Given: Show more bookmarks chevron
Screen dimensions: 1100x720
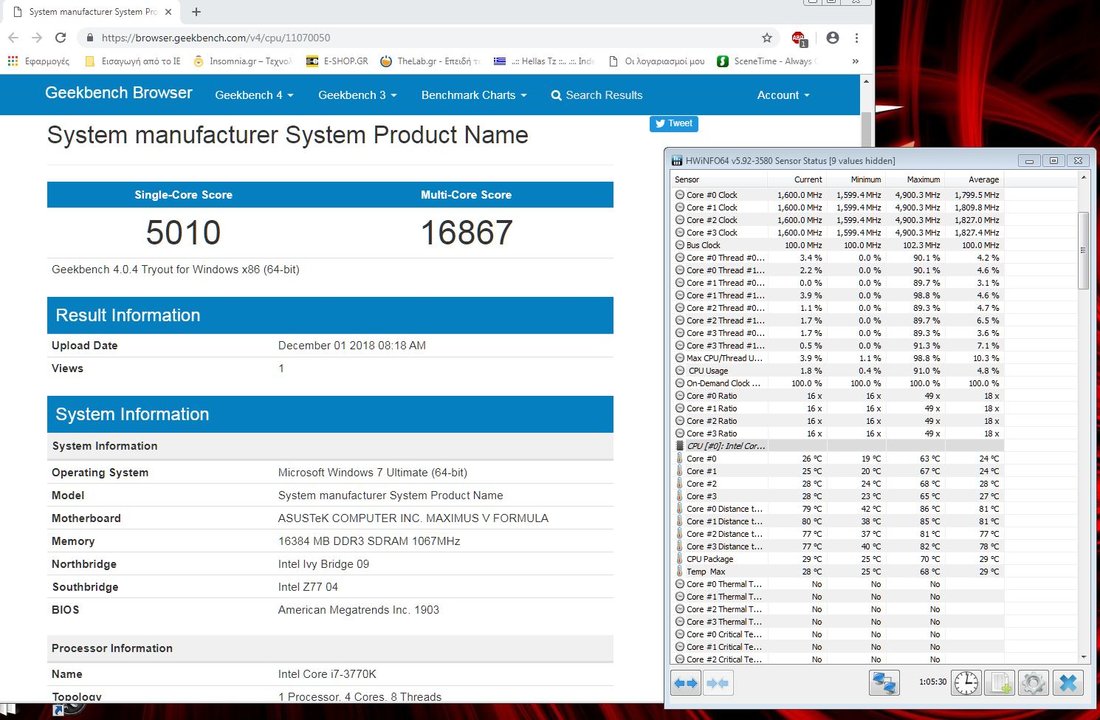Looking at the screenshot, I should point(855,61).
